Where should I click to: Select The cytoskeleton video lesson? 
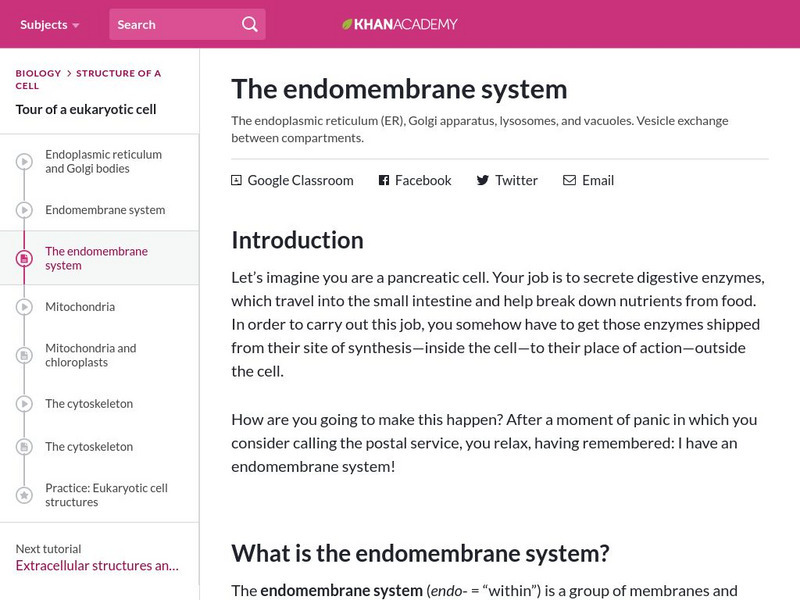pos(89,404)
